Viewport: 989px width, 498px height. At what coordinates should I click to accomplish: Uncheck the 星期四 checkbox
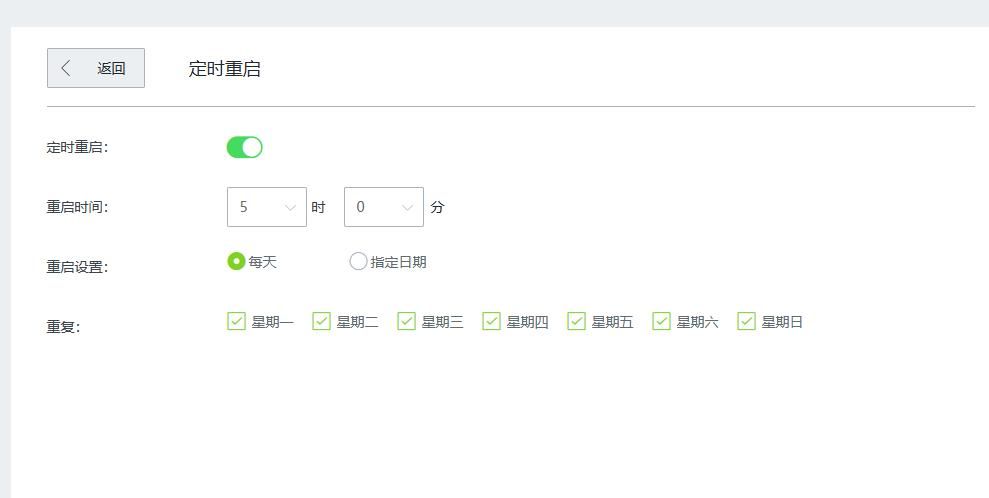[491, 321]
